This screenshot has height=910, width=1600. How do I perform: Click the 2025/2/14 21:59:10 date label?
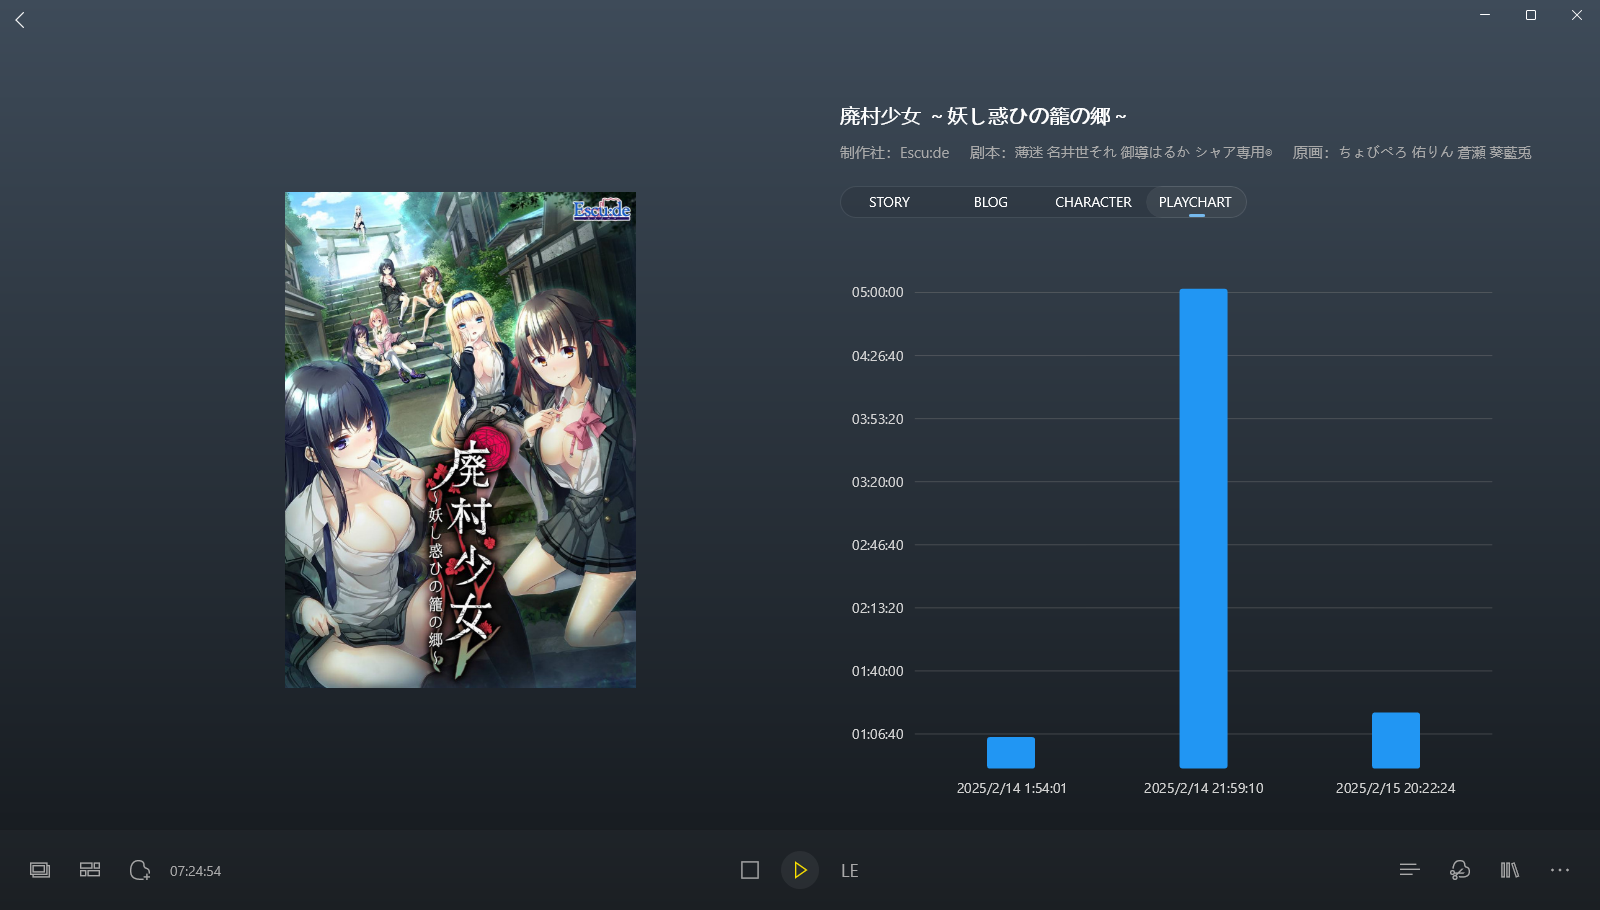point(1203,788)
